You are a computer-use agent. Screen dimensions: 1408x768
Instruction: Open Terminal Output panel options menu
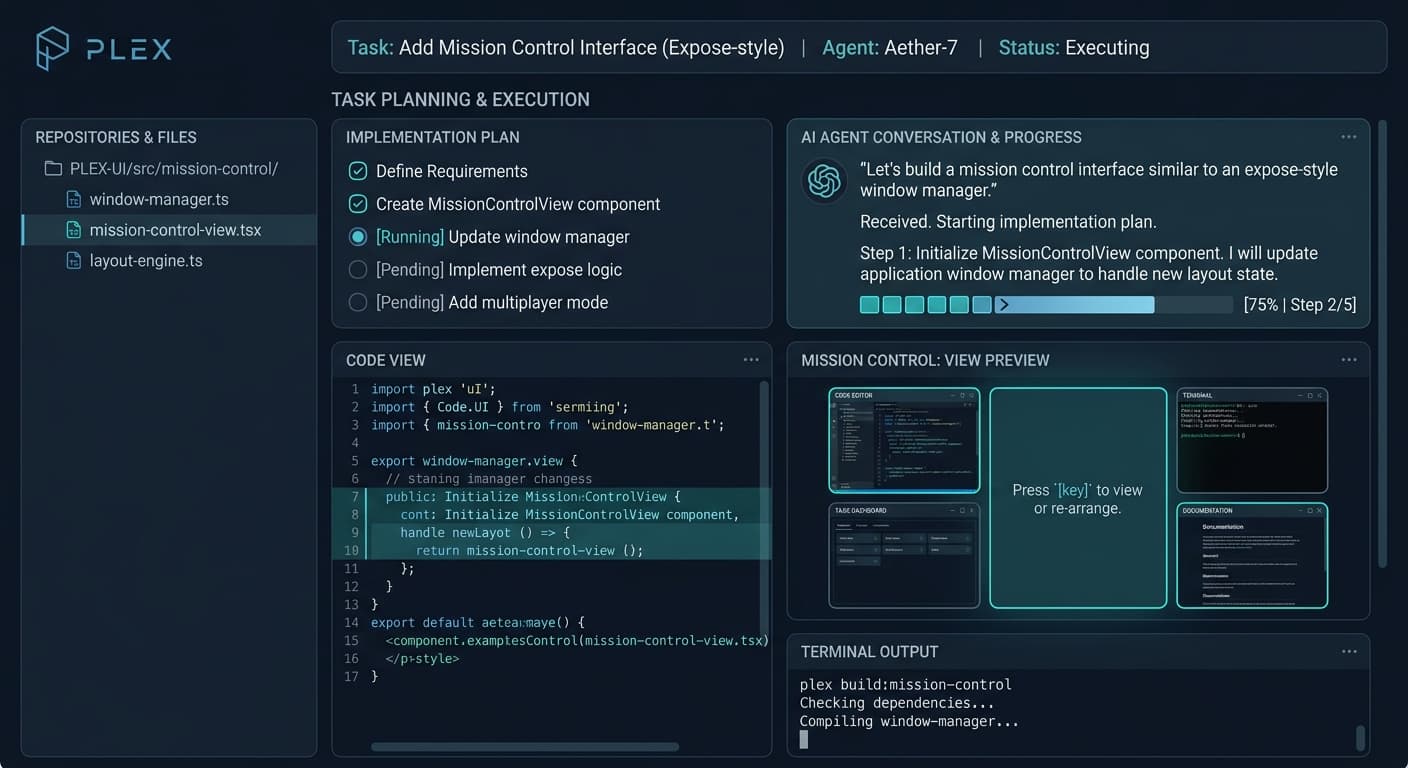click(1349, 652)
